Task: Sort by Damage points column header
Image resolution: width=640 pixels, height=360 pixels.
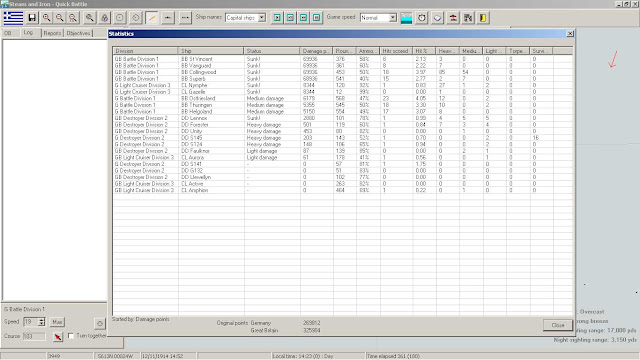Action: pos(316,51)
